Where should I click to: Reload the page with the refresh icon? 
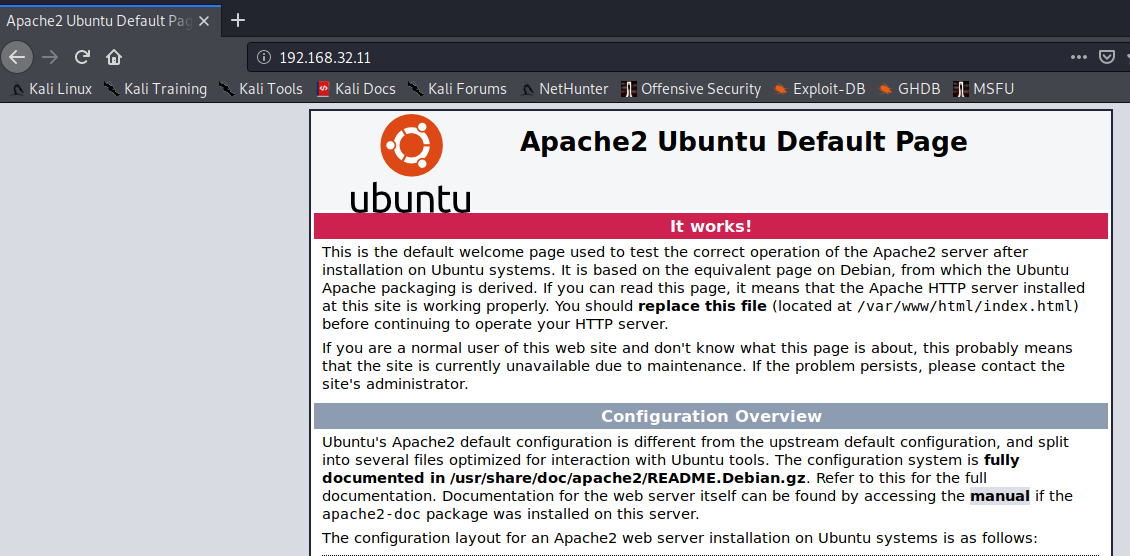tap(82, 57)
